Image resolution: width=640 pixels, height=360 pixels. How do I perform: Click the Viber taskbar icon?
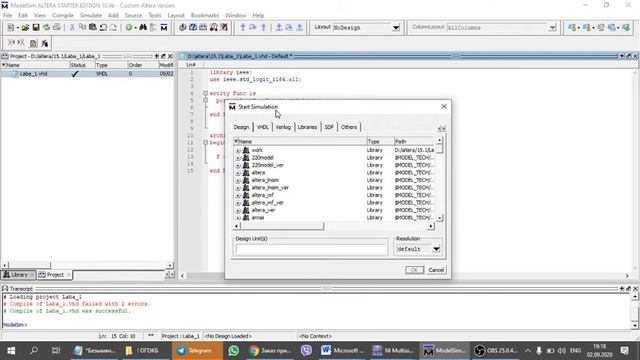click(306, 351)
